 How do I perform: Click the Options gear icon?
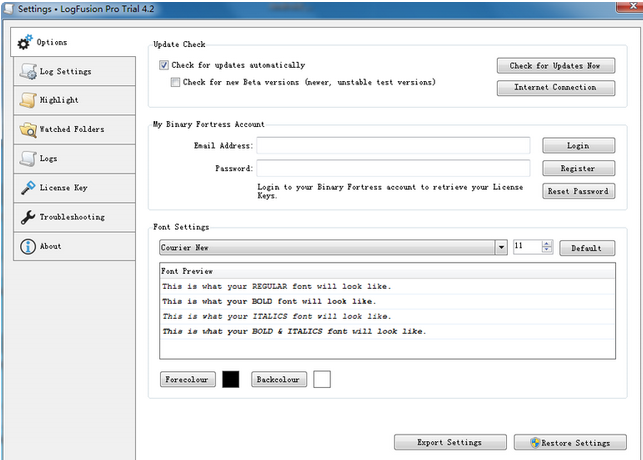(25, 42)
